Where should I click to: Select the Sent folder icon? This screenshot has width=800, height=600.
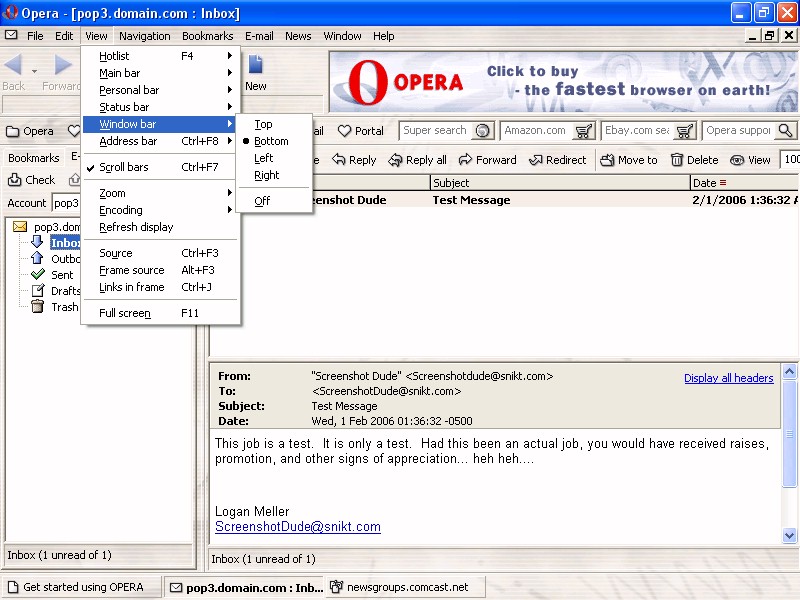(x=38, y=274)
